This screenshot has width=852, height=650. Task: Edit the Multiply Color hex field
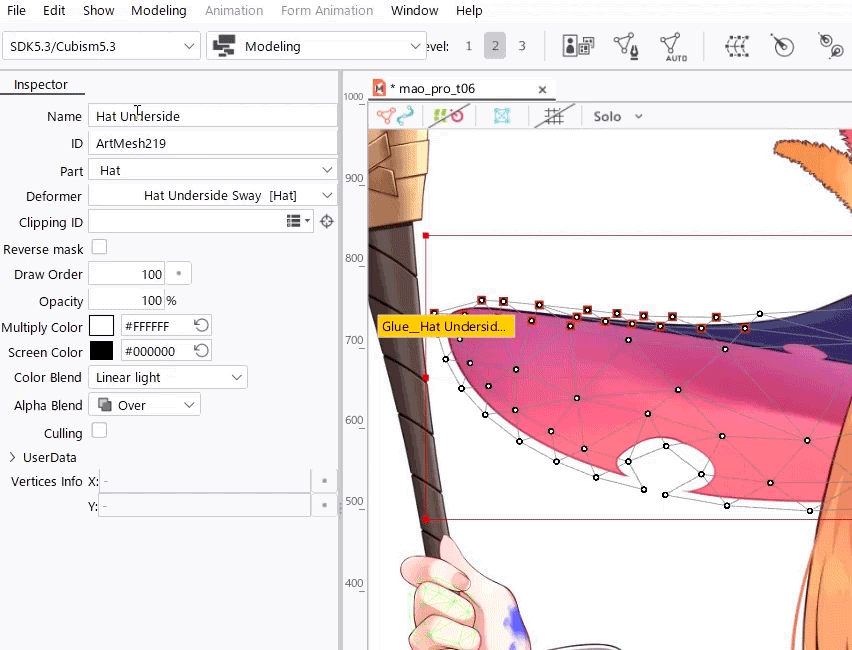click(x=157, y=326)
